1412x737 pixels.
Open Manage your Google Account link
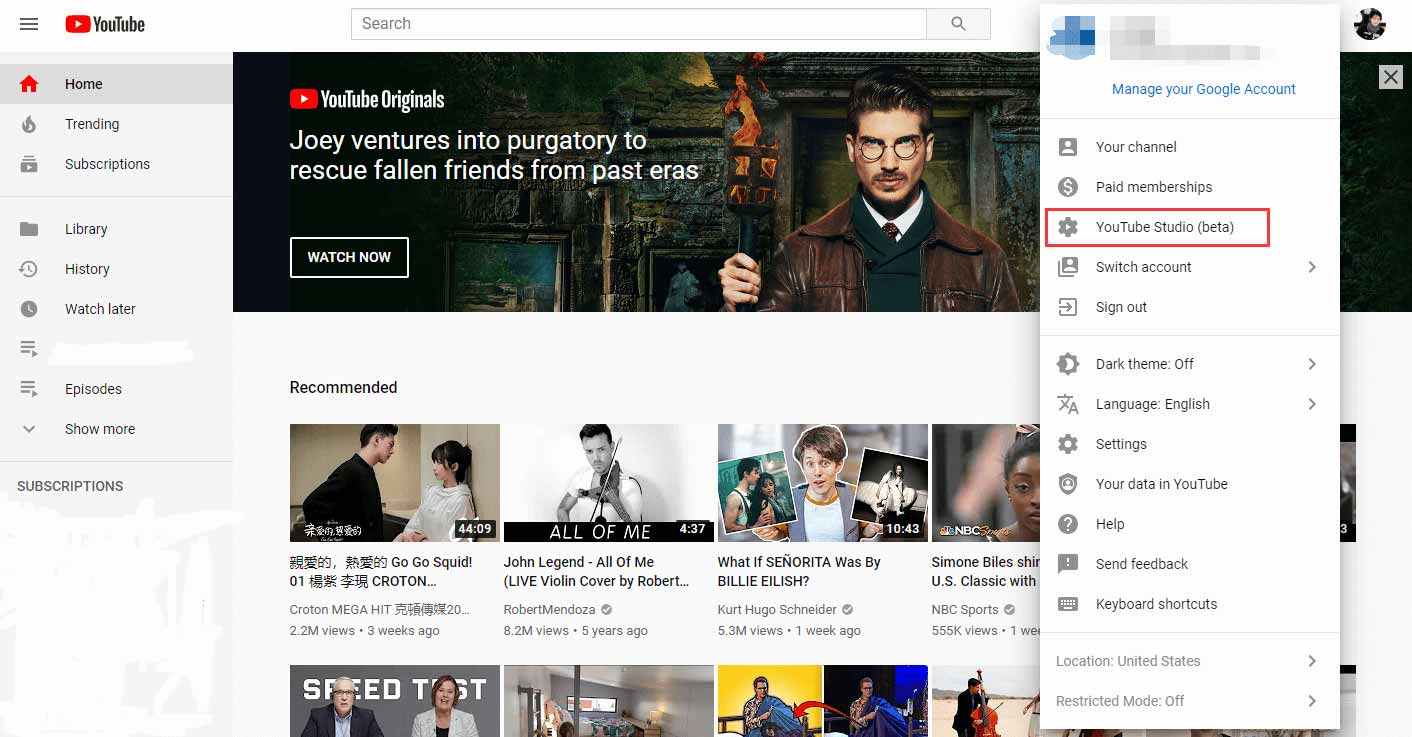pos(1203,89)
